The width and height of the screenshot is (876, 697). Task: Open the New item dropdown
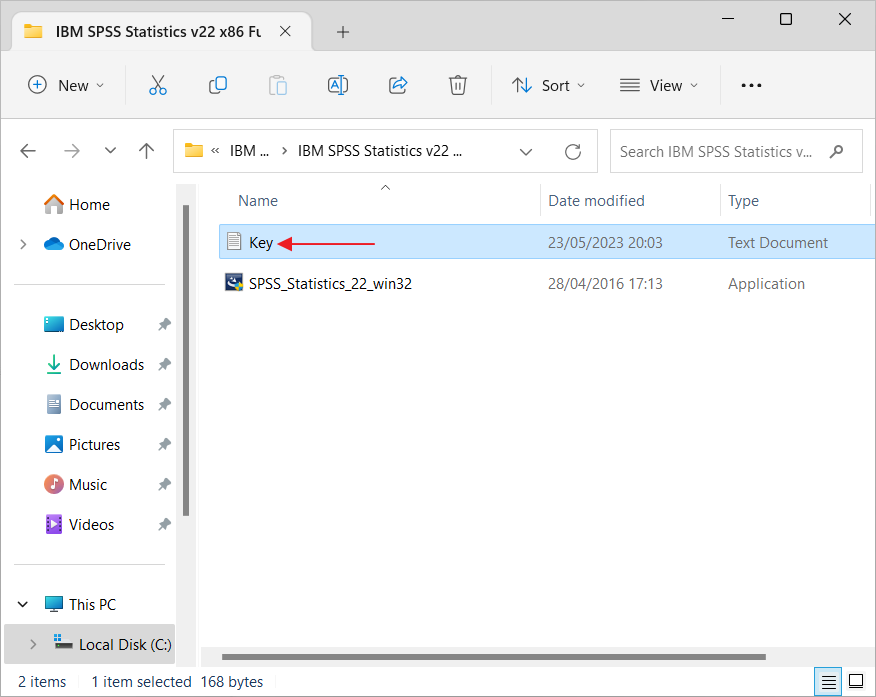pos(66,86)
